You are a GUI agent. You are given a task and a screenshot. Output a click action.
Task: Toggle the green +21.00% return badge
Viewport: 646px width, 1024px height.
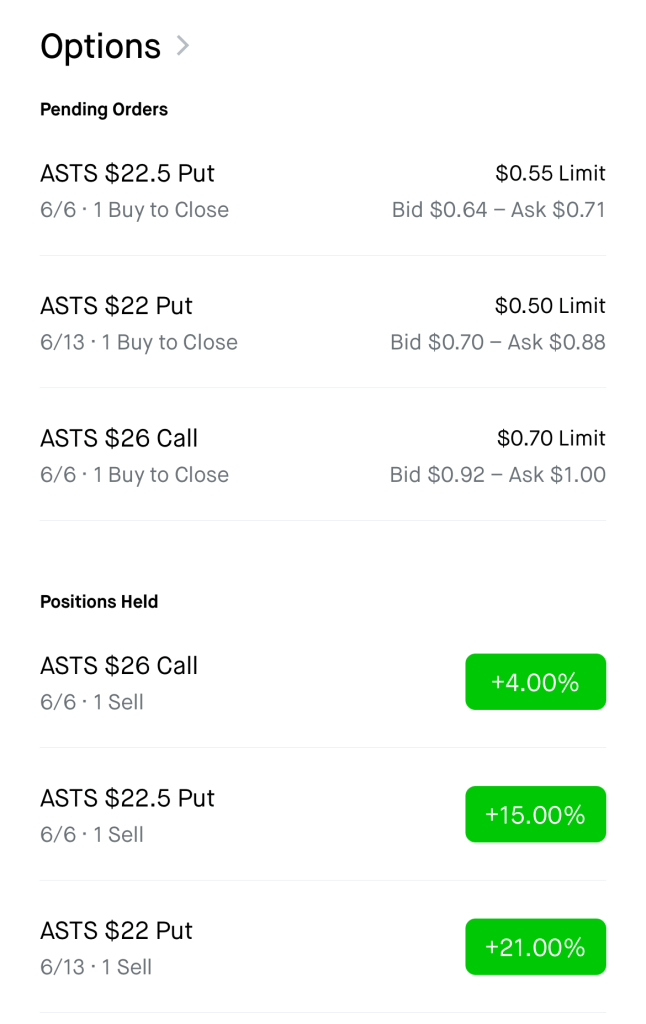point(535,947)
